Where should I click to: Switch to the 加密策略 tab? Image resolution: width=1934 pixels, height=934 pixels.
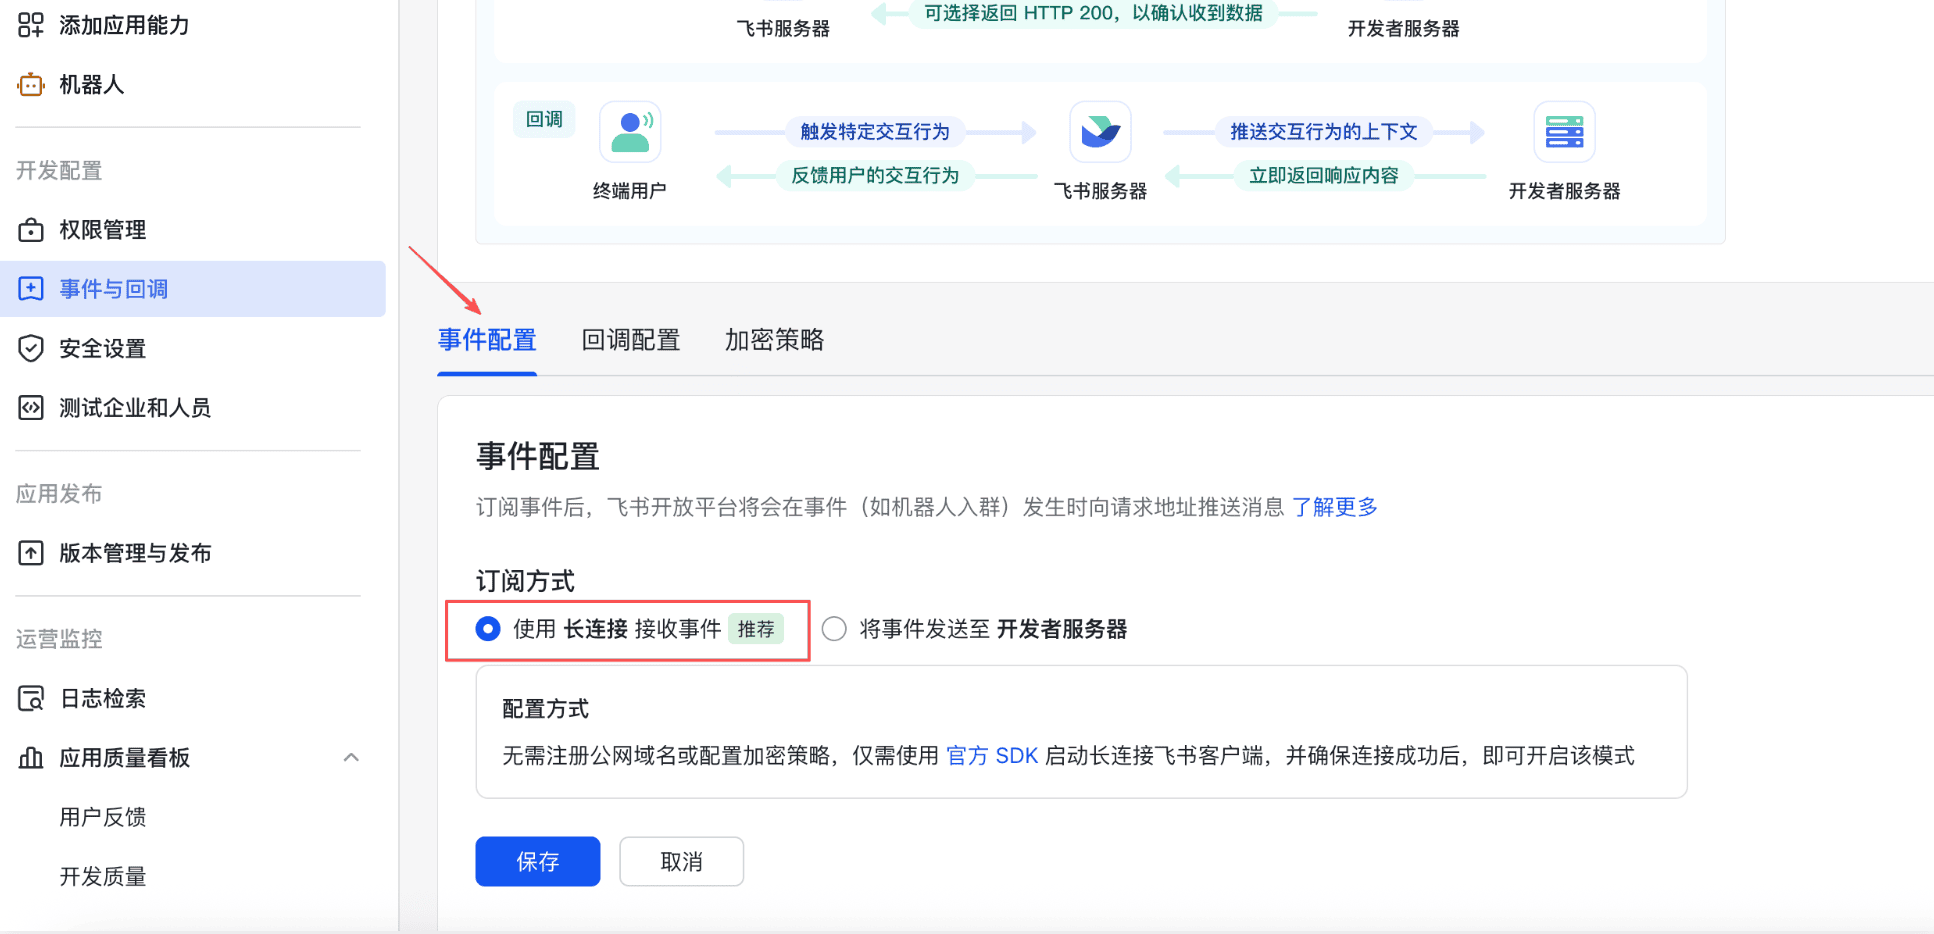pyautogui.click(x=774, y=341)
